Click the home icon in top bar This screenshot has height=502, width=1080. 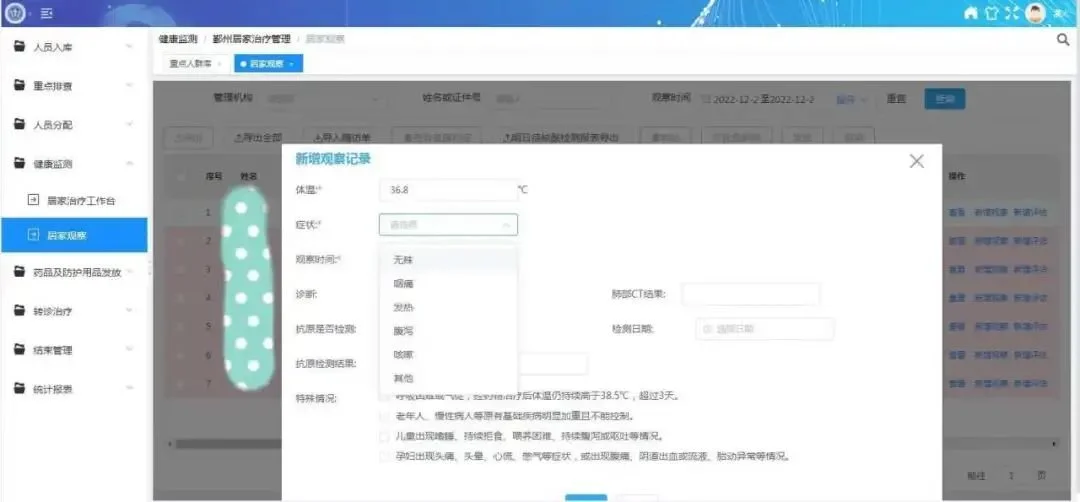click(x=970, y=13)
